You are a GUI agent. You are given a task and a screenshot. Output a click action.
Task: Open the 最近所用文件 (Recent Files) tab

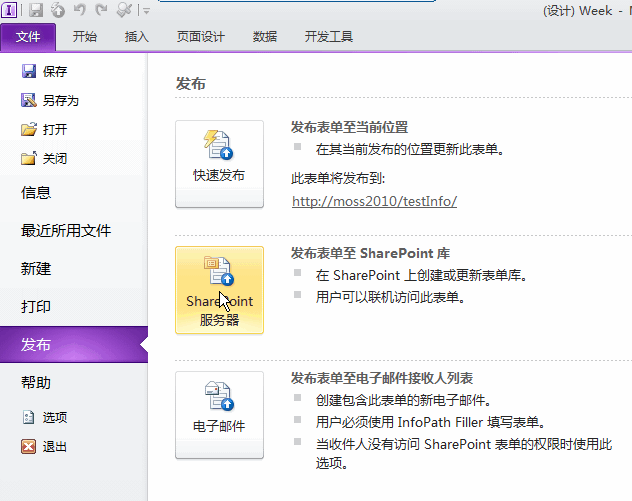(66, 231)
